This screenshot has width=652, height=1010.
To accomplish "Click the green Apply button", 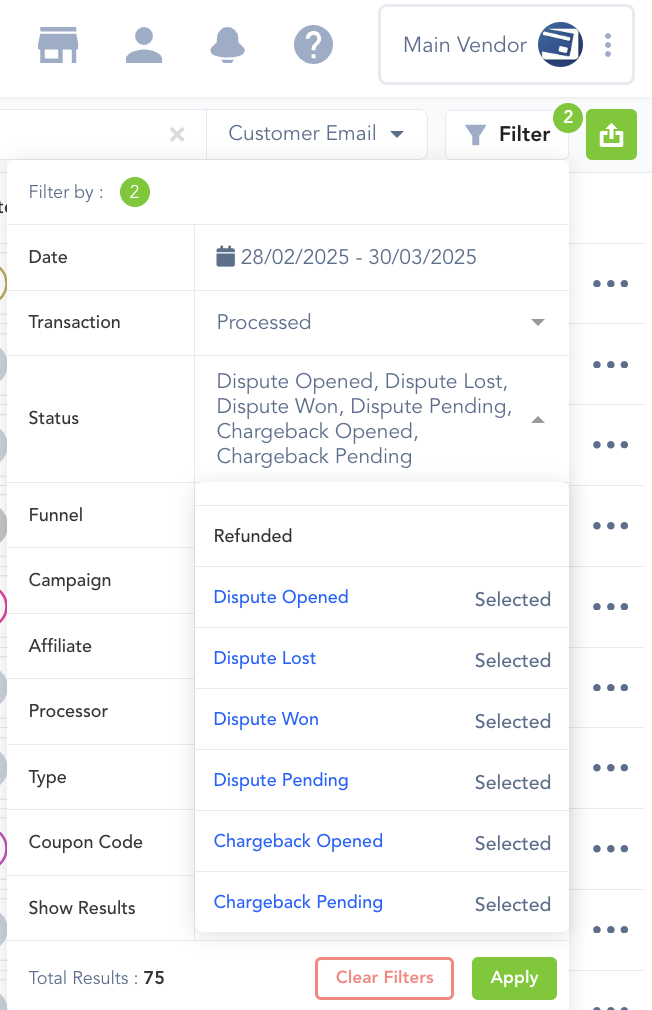I will pos(514,978).
